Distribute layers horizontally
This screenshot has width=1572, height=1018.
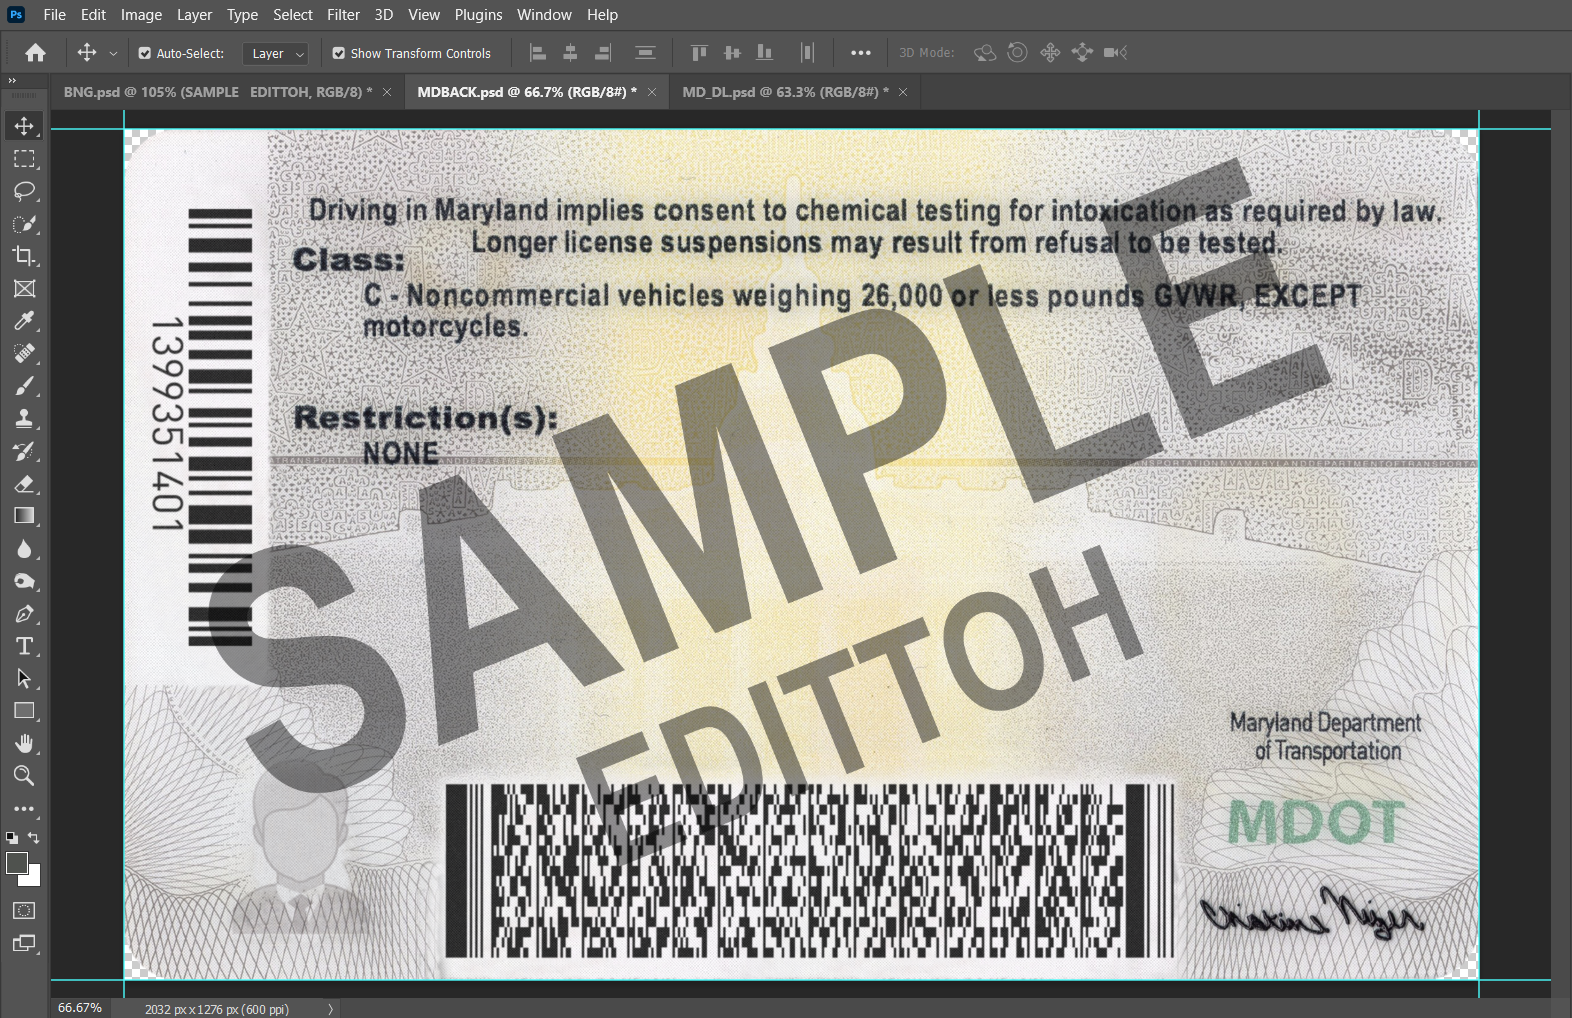click(x=807, y=53)
